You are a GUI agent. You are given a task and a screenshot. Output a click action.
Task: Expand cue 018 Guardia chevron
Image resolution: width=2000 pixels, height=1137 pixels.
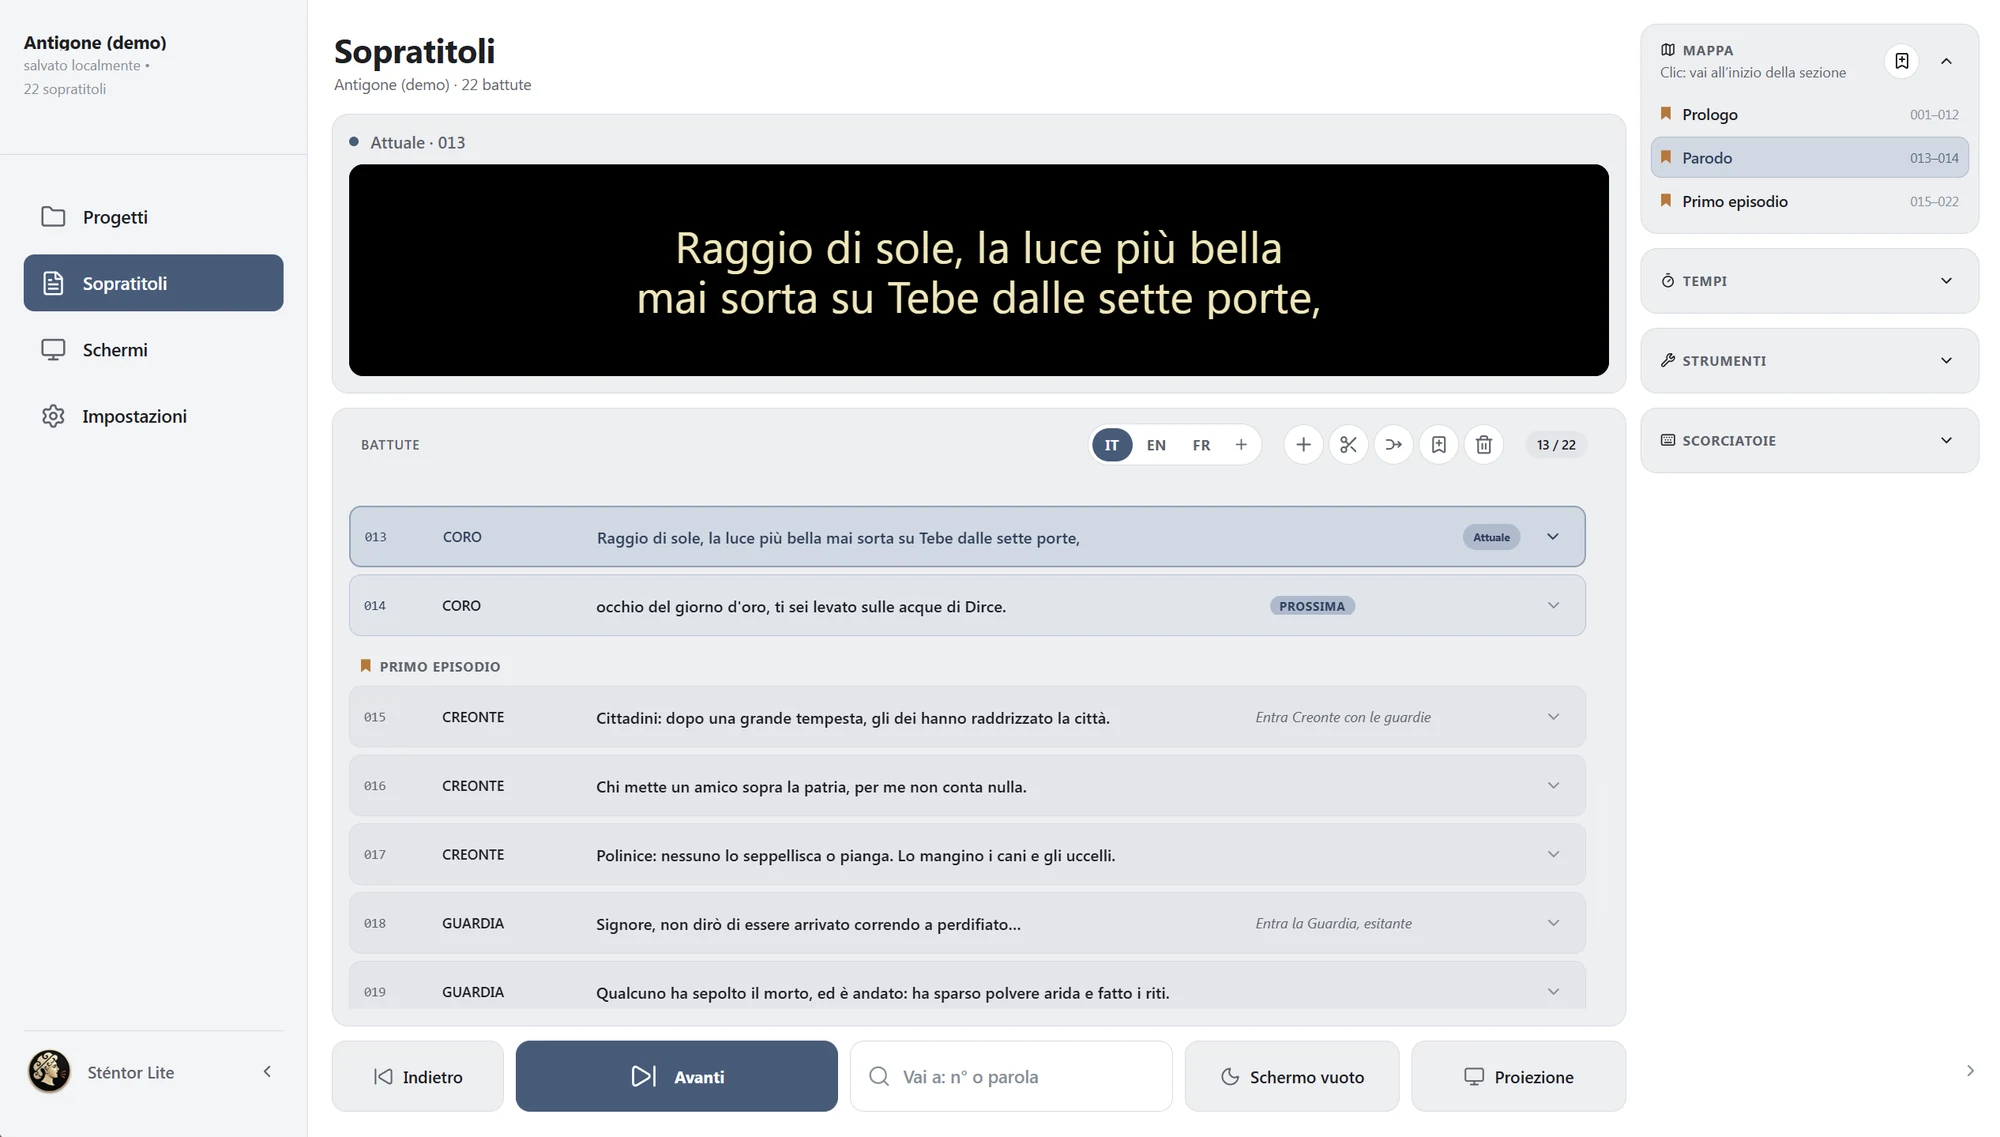click(x=1553, y=923)
